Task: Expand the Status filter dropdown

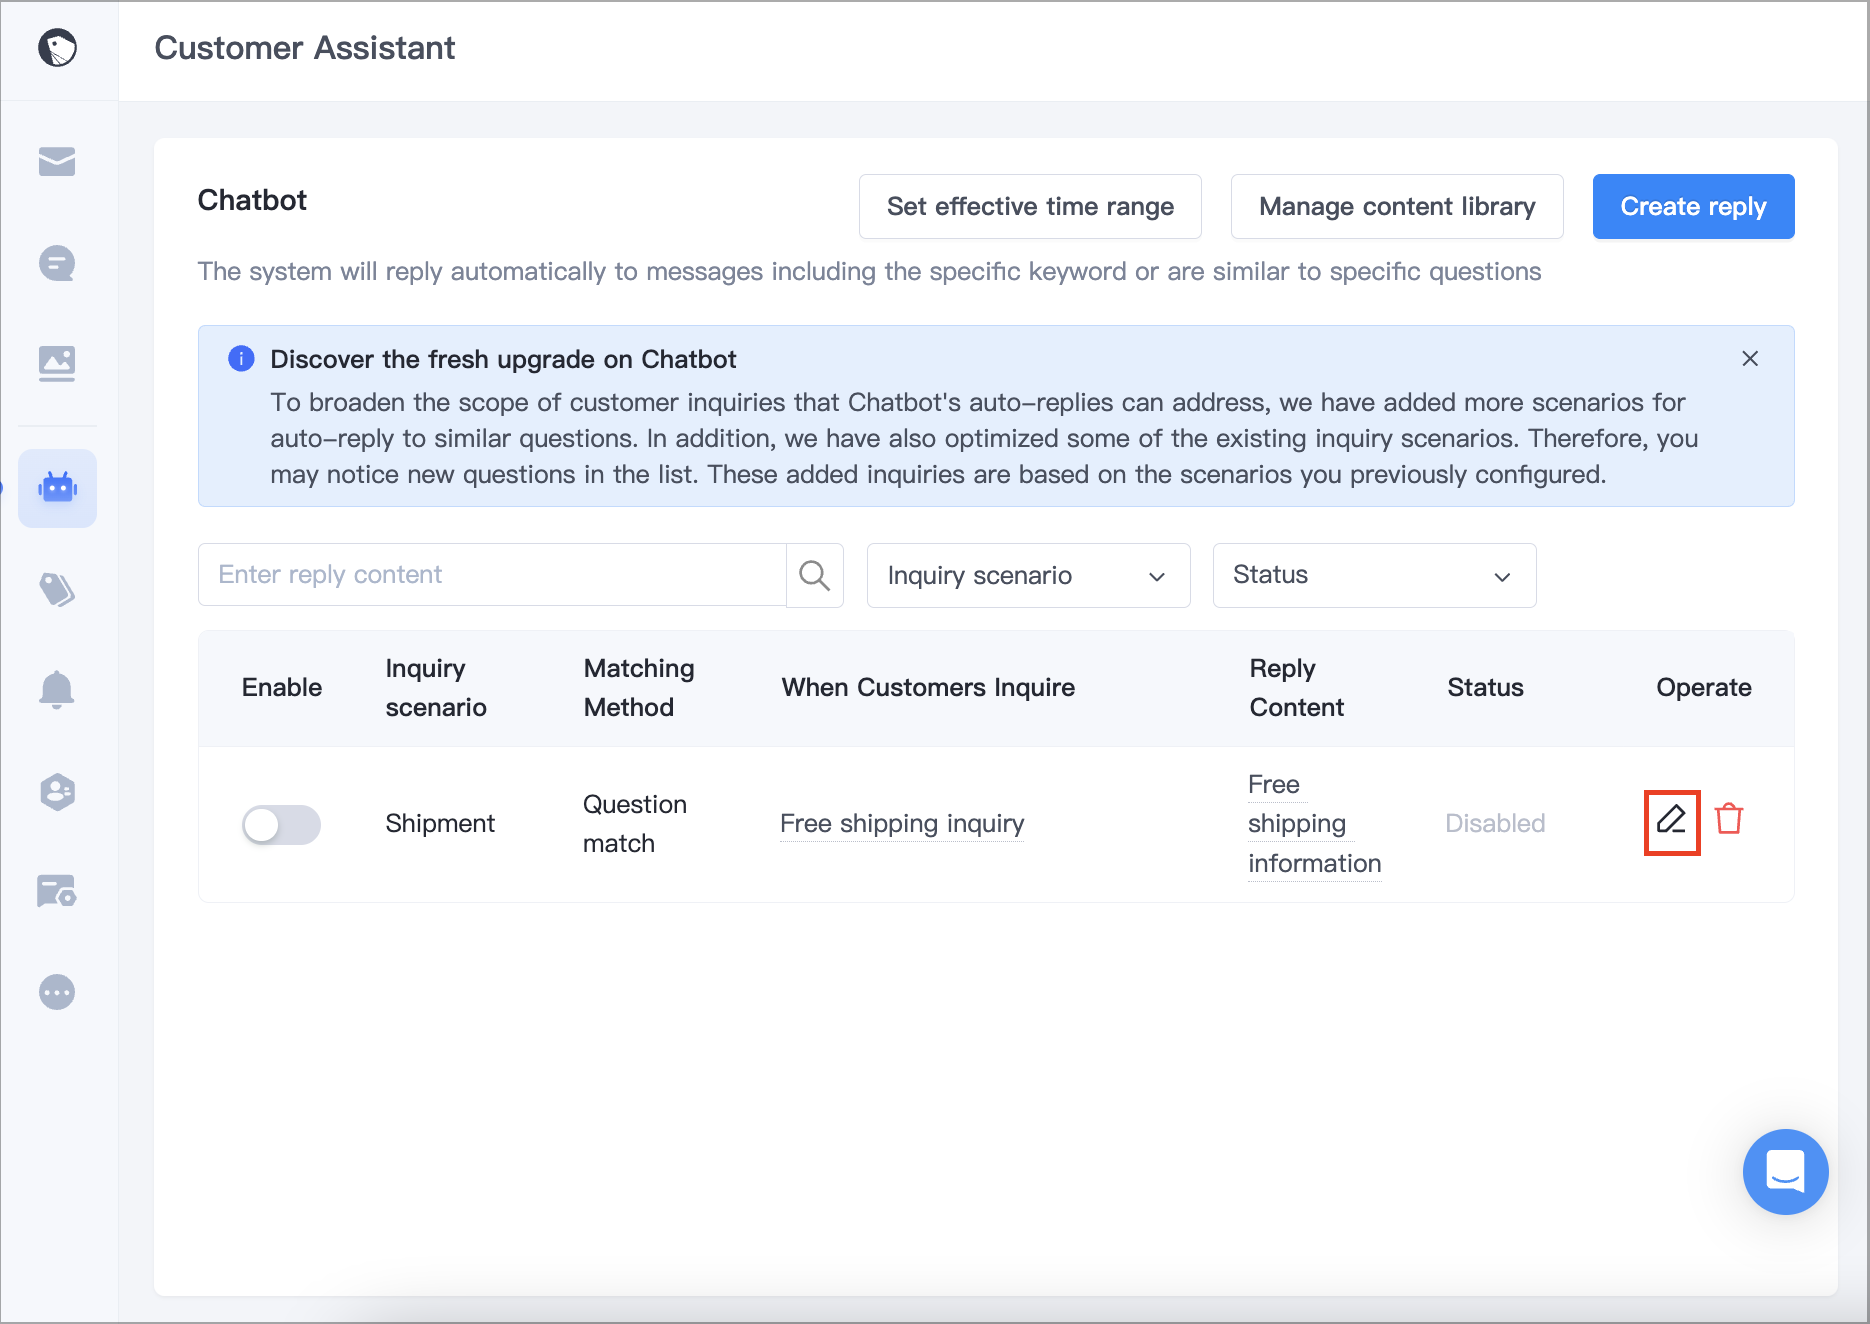Action: [x=1374, y=575]
